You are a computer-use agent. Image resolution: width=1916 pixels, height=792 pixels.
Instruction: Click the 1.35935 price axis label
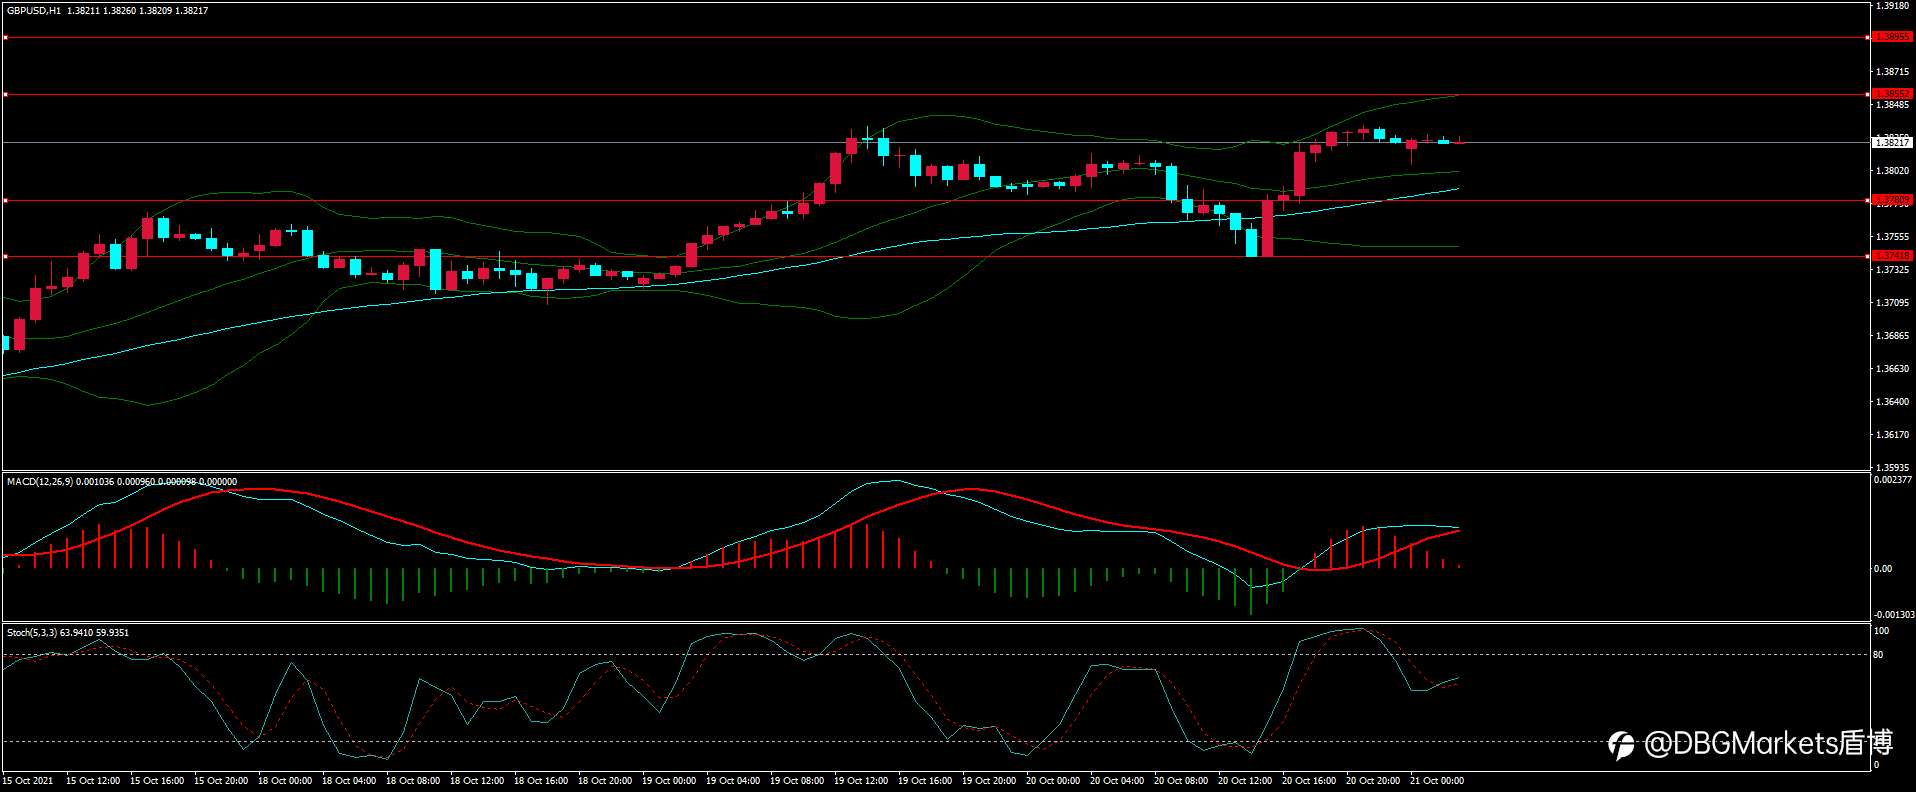tap(1892, 468)
